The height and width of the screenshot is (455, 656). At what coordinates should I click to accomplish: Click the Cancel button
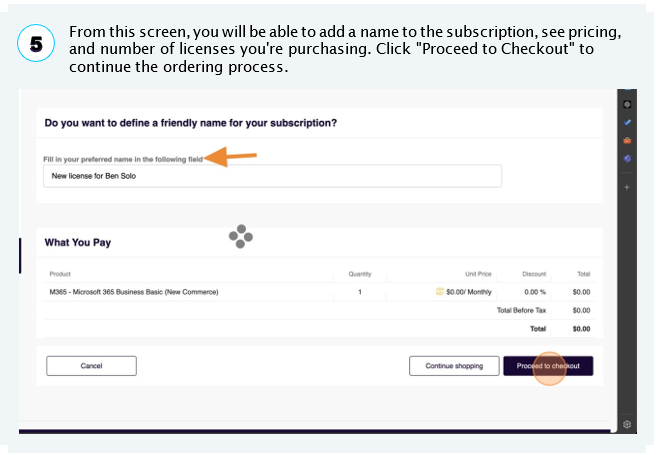tap(91, 366)
